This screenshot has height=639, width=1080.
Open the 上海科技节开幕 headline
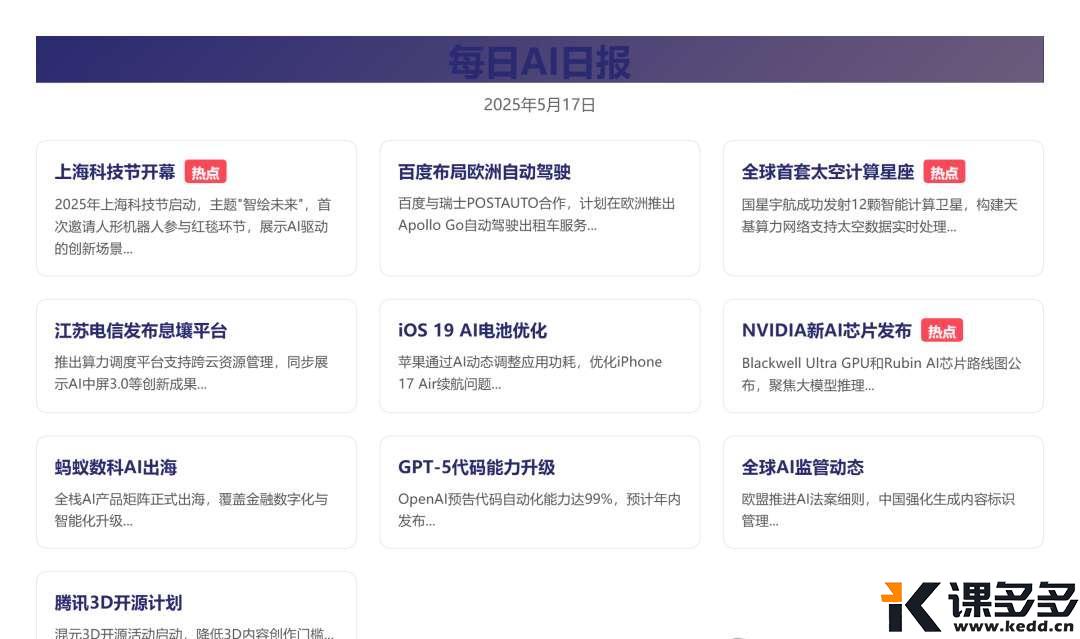click(115, 172)
